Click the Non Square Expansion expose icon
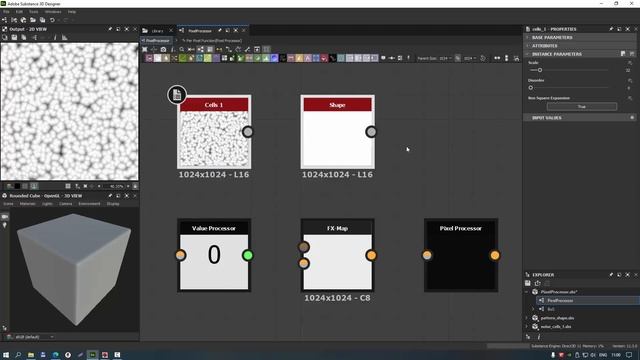The height and width of the screenshot is (360, 640). point(630,98)
